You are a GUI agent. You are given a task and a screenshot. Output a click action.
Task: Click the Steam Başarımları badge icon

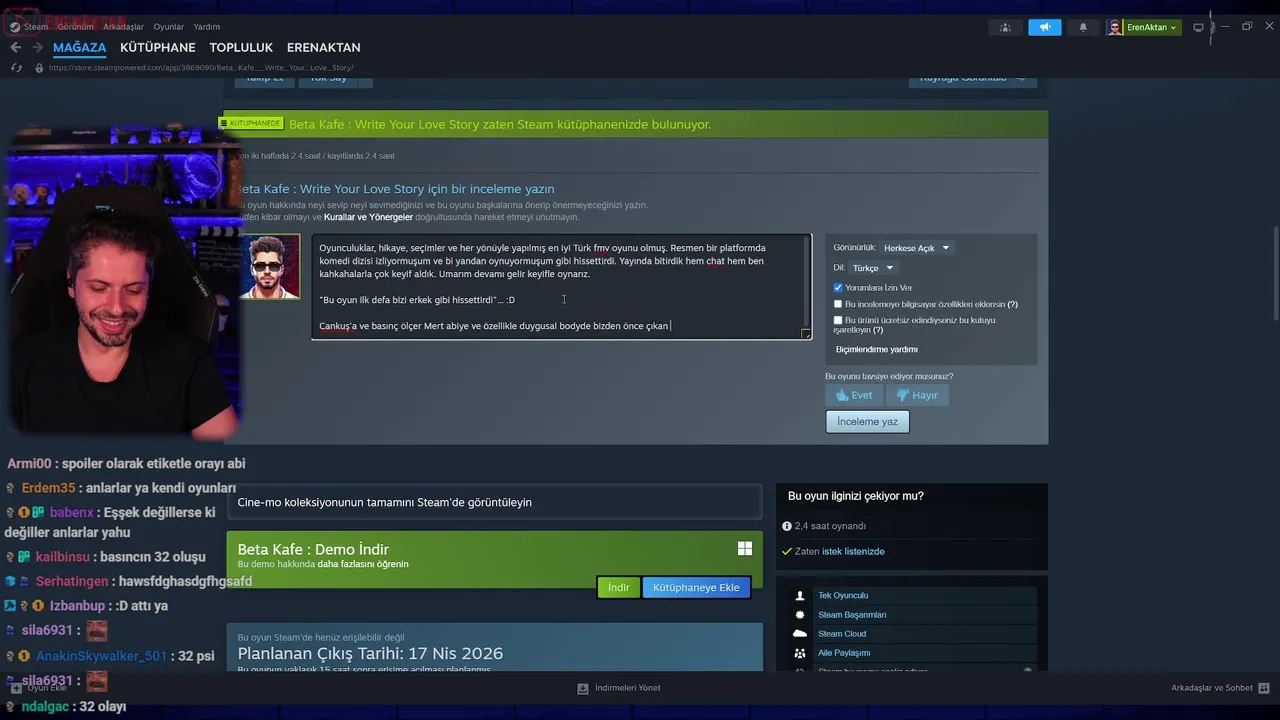pos(800,614)
